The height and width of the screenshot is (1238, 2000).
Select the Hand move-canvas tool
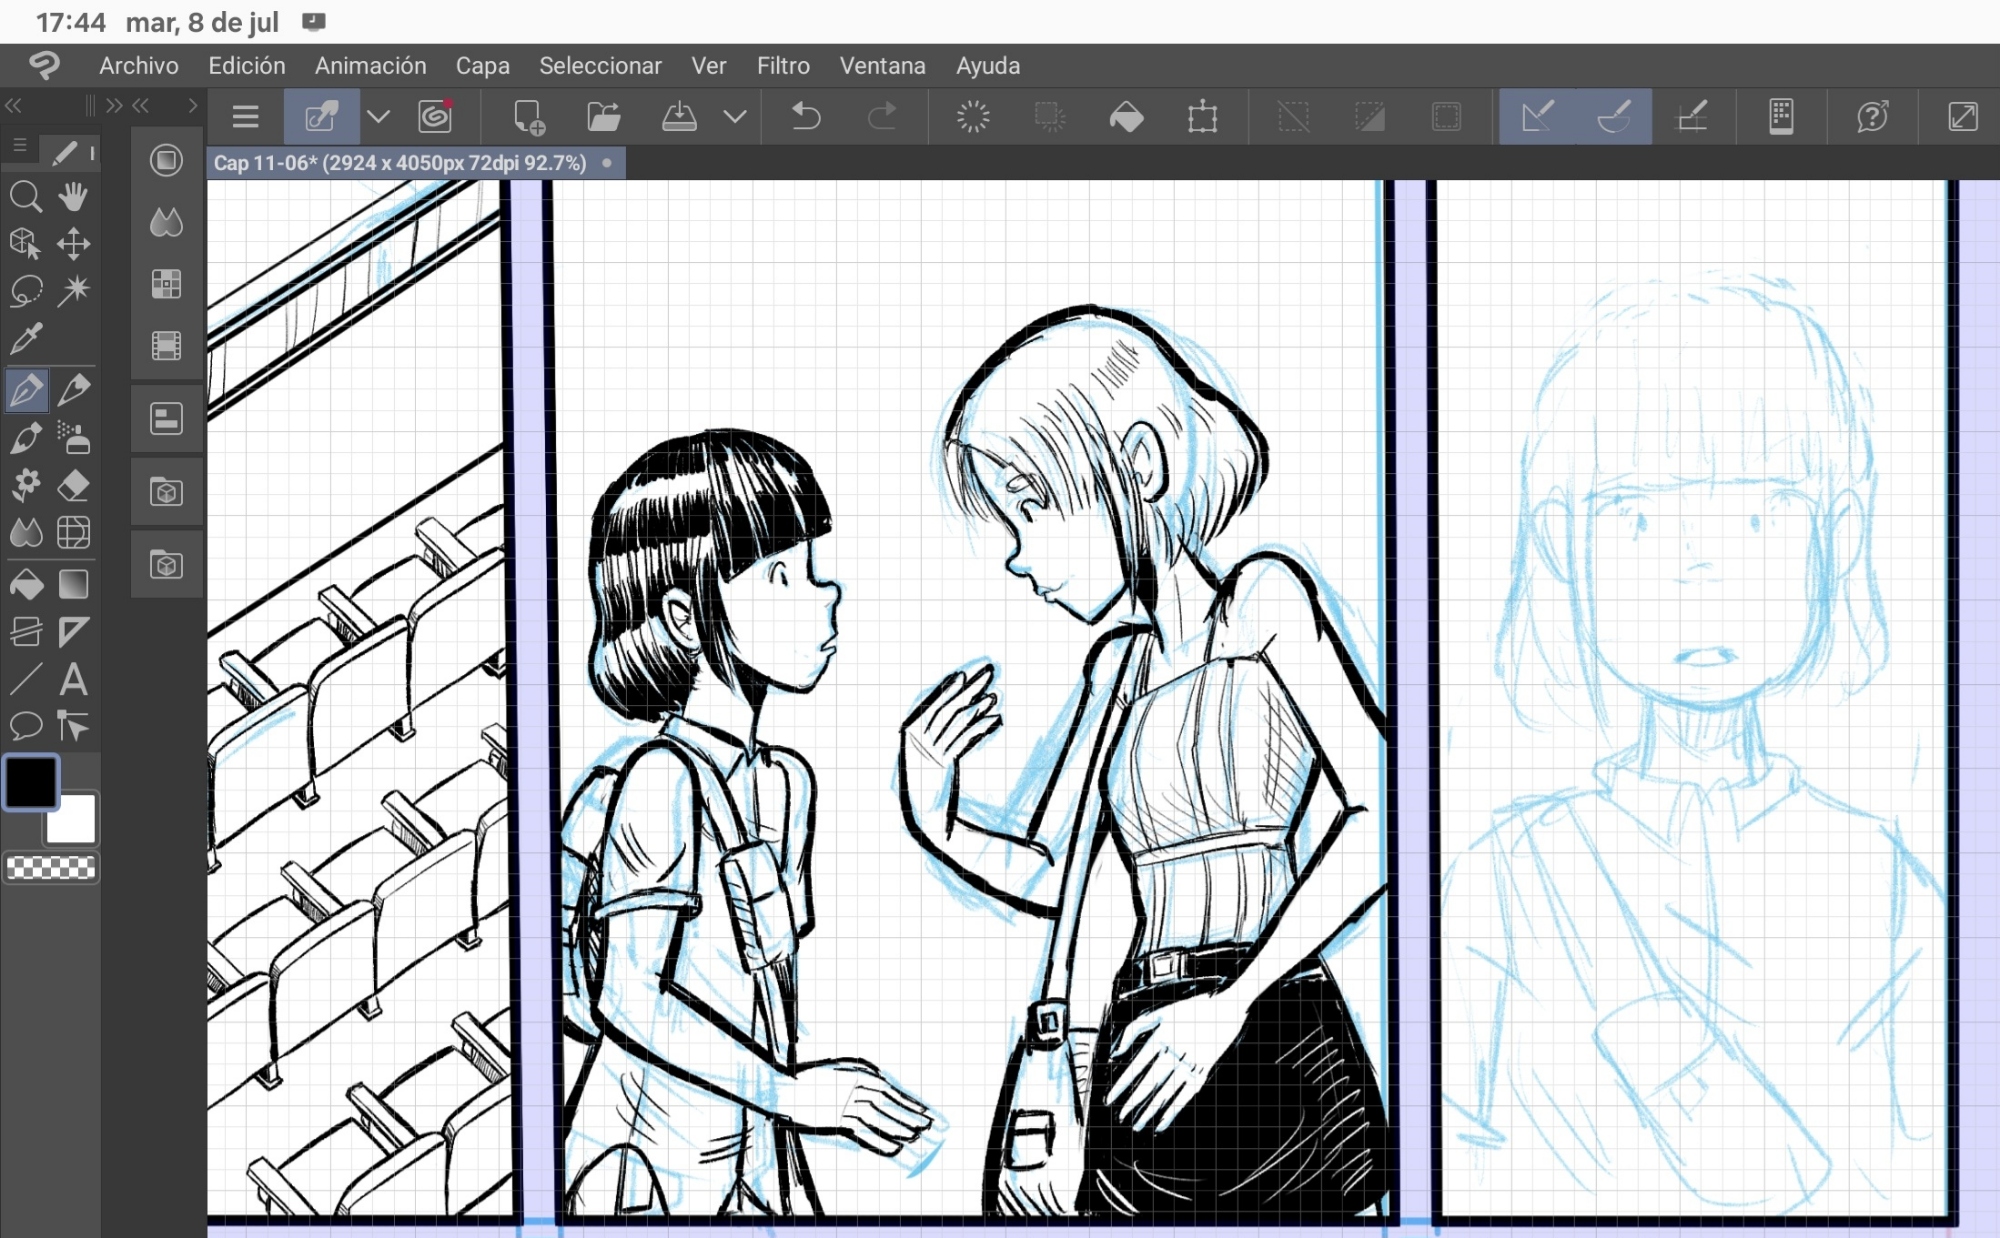click(x=73, y=197)
